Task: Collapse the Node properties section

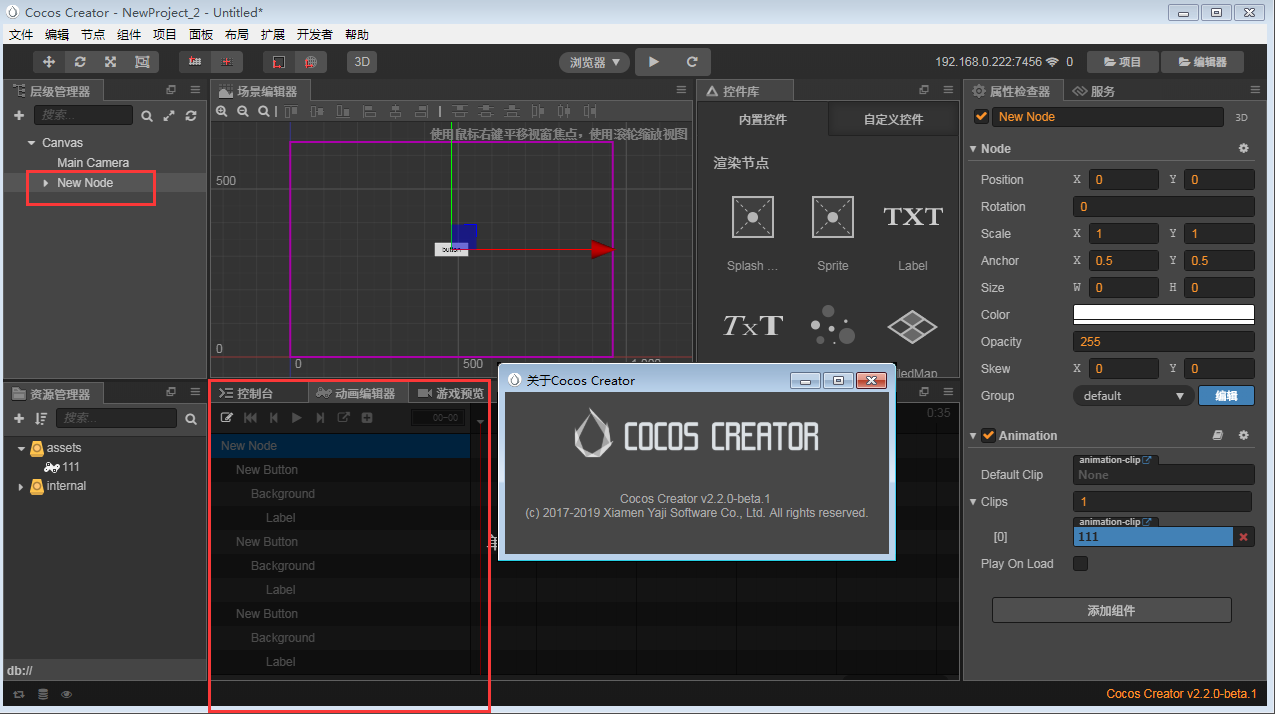Action: (x=974, y=148)
